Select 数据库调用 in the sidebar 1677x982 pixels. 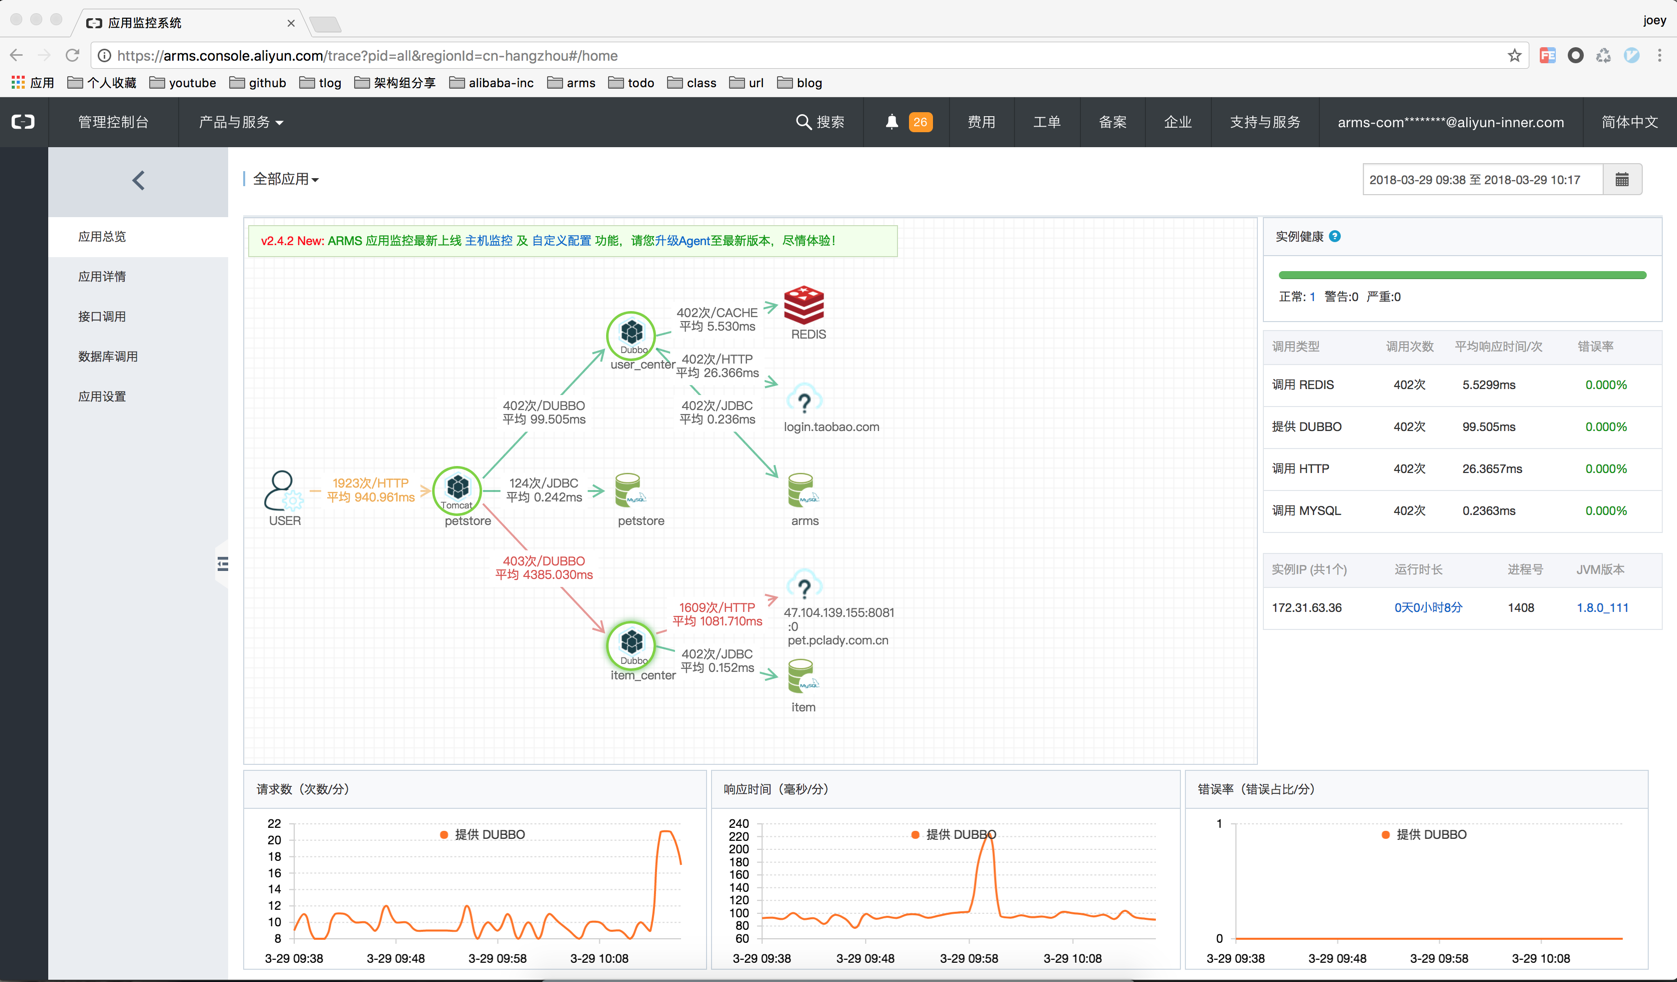(138, 357)
